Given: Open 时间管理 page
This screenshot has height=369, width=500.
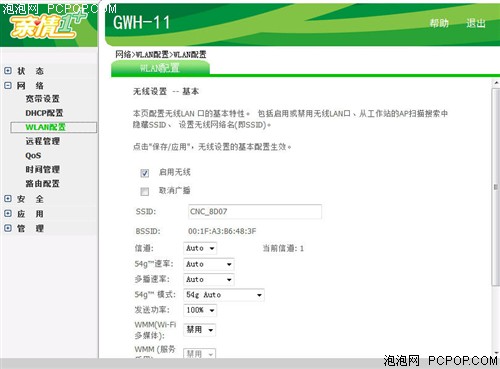Looking at the screenshot, I should [x=42, y=170].
